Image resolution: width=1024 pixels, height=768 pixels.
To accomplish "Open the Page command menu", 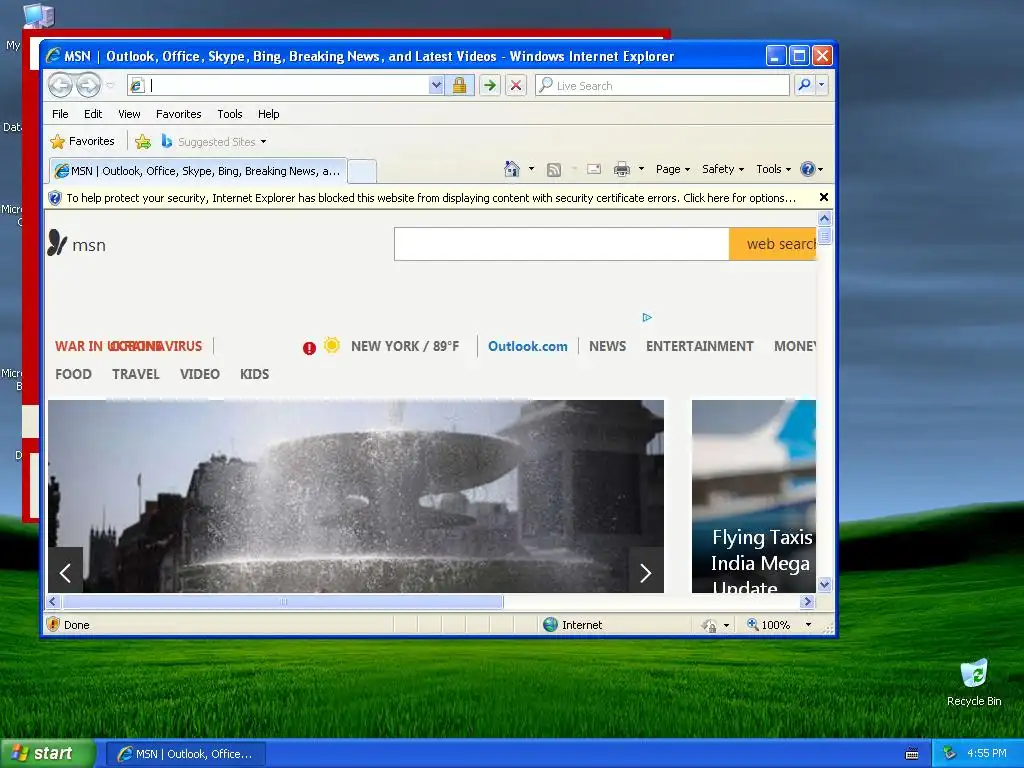I will (673, 169).
